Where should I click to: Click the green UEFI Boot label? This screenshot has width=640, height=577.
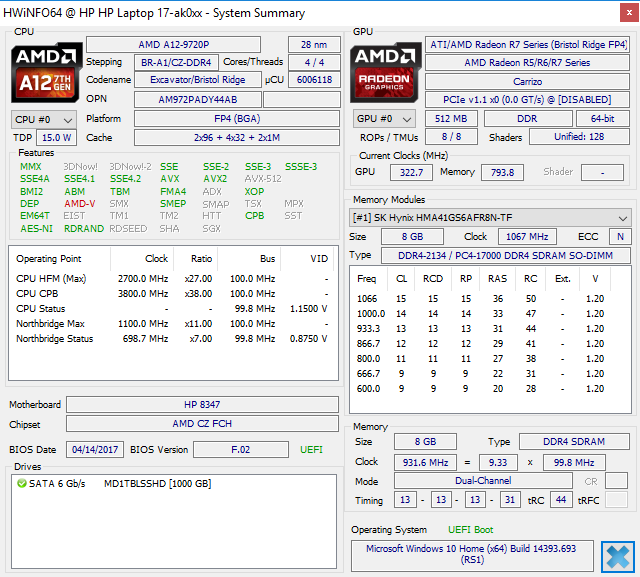(471, 530)
